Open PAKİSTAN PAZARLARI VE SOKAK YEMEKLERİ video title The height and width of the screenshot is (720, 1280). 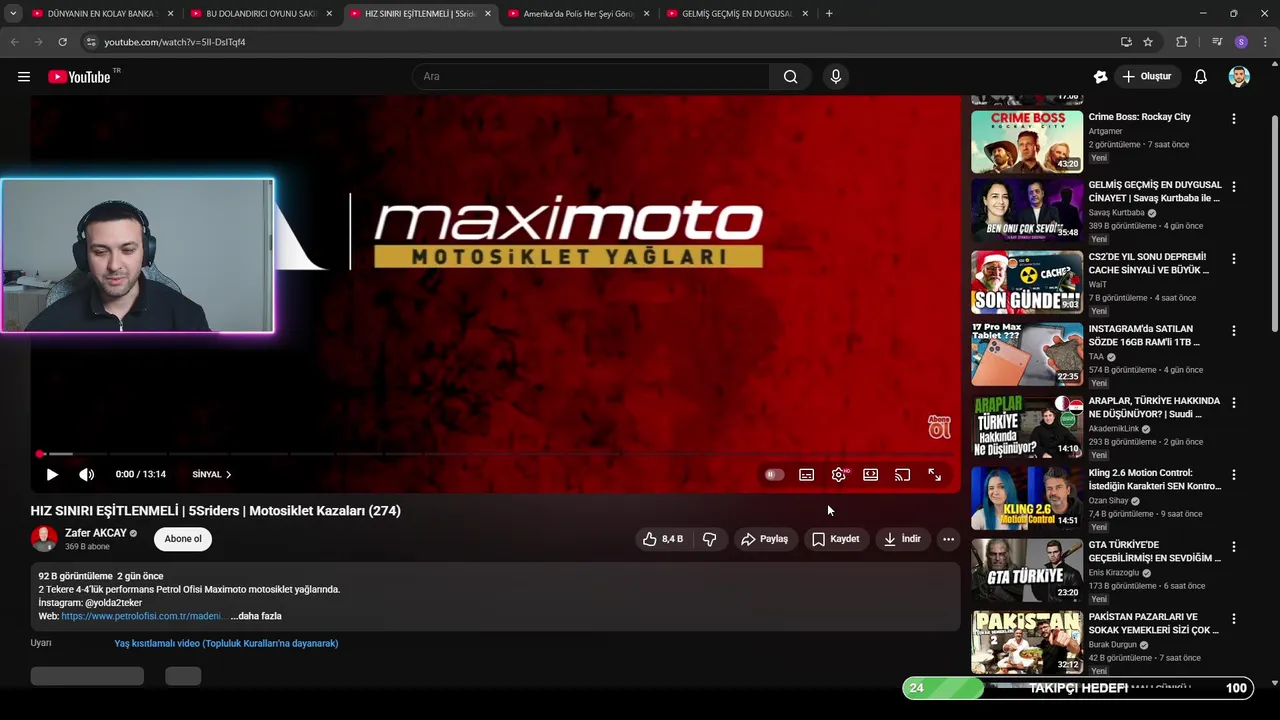tap(1154, 624)
